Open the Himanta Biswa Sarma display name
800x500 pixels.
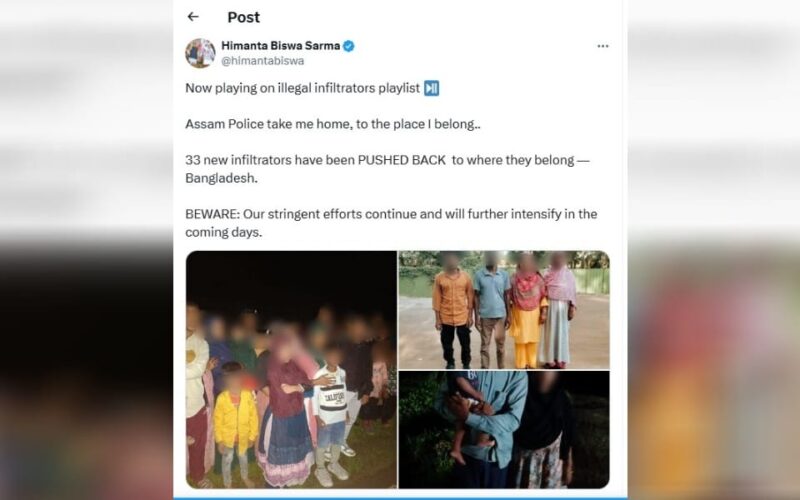[x=286, y=46]
